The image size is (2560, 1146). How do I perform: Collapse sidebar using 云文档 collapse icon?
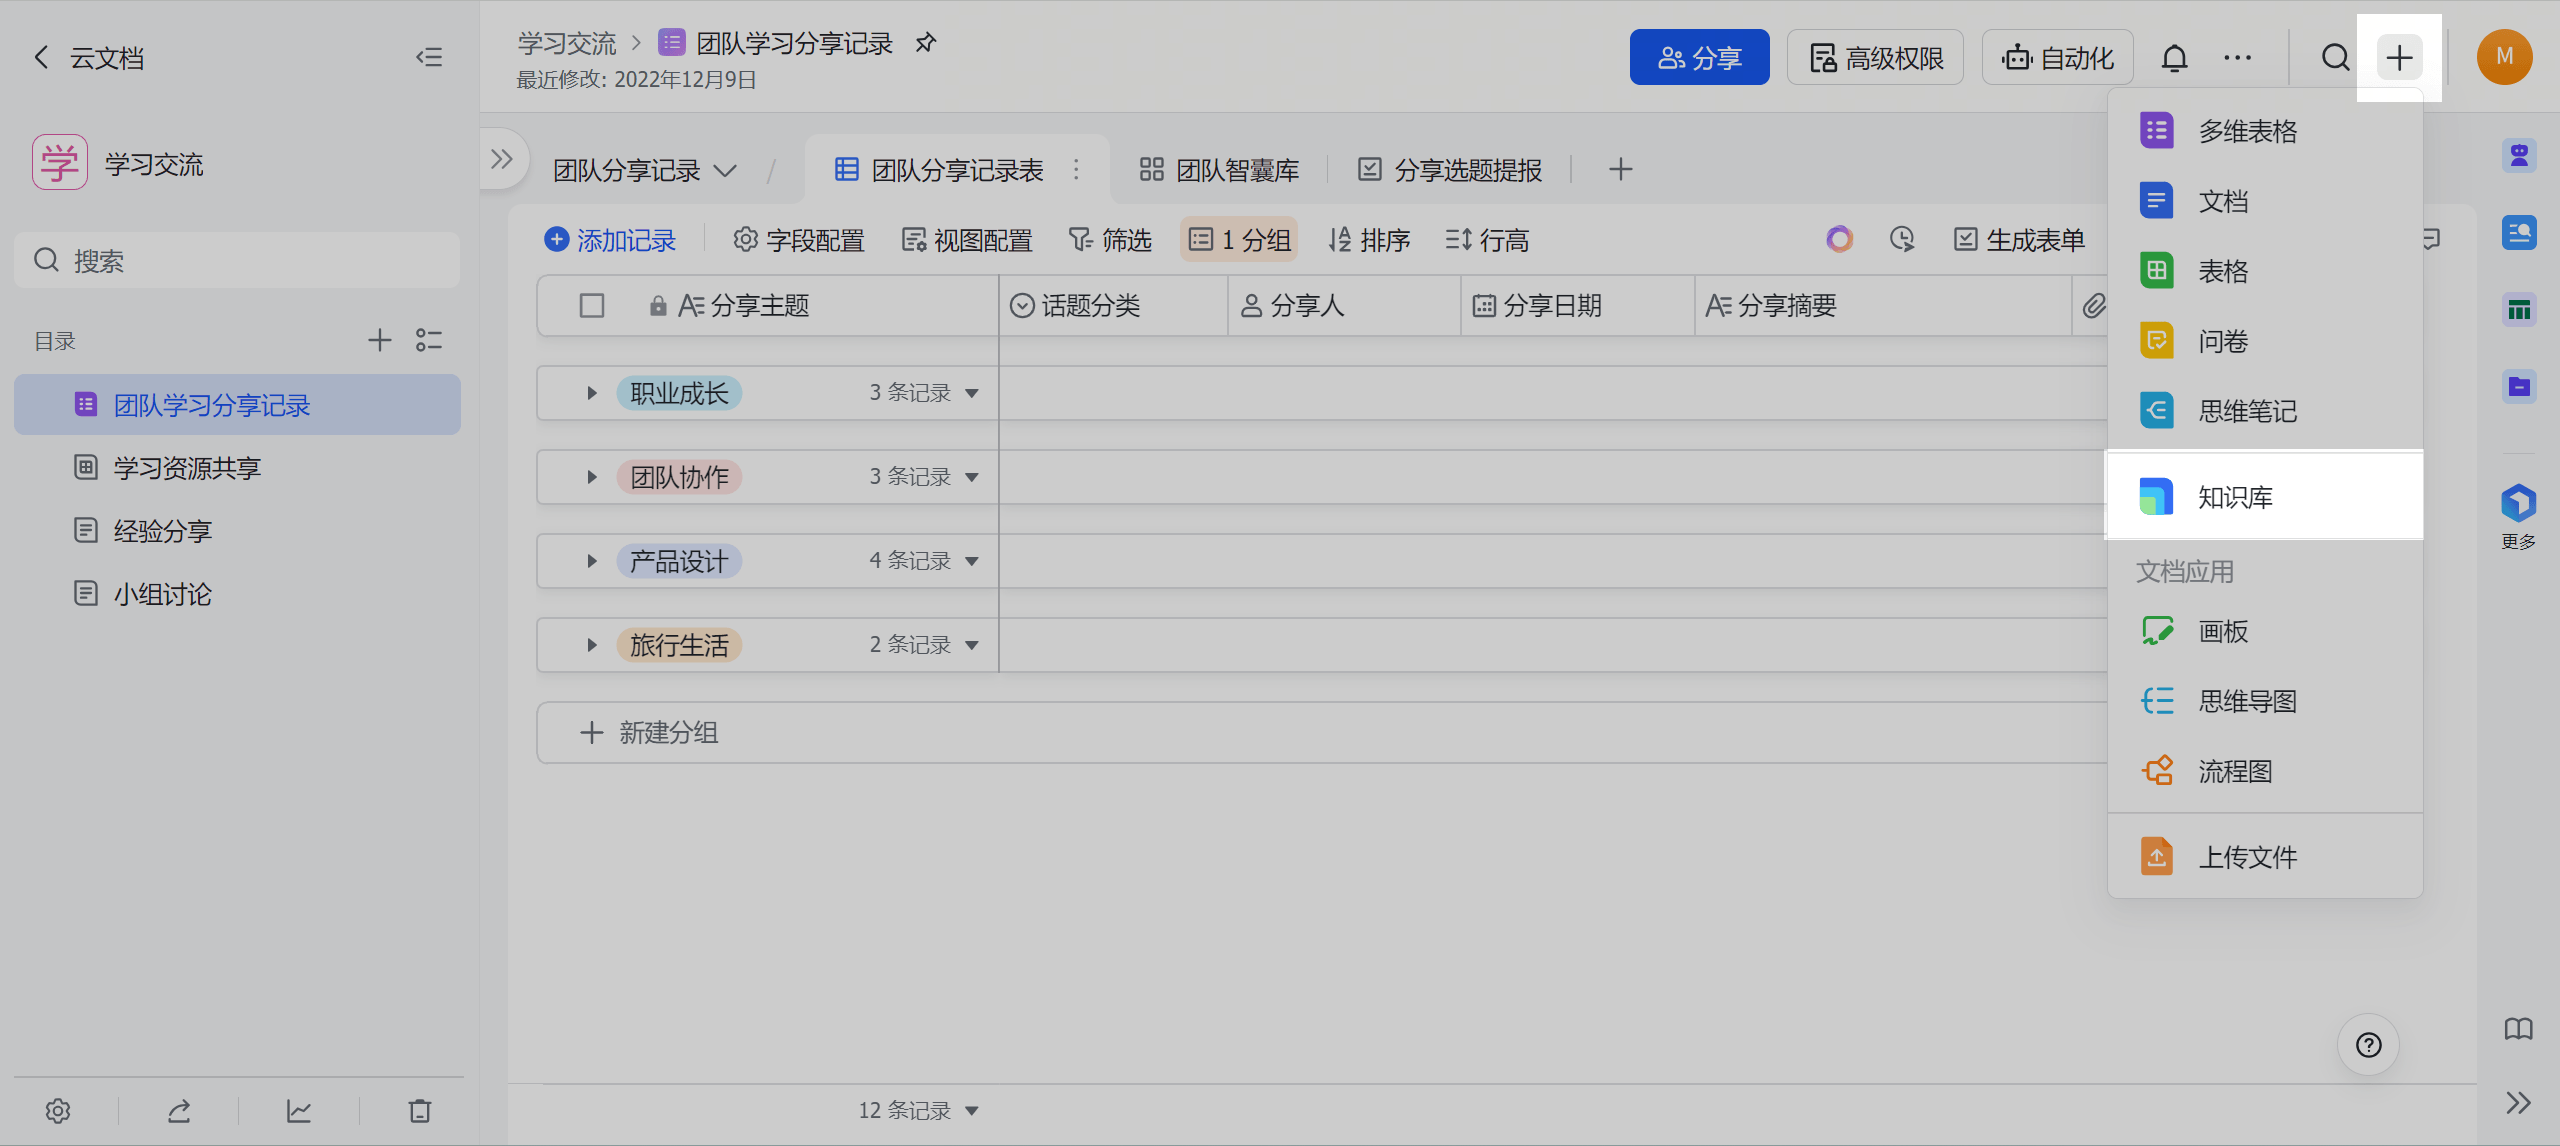[x=429, y=57]
